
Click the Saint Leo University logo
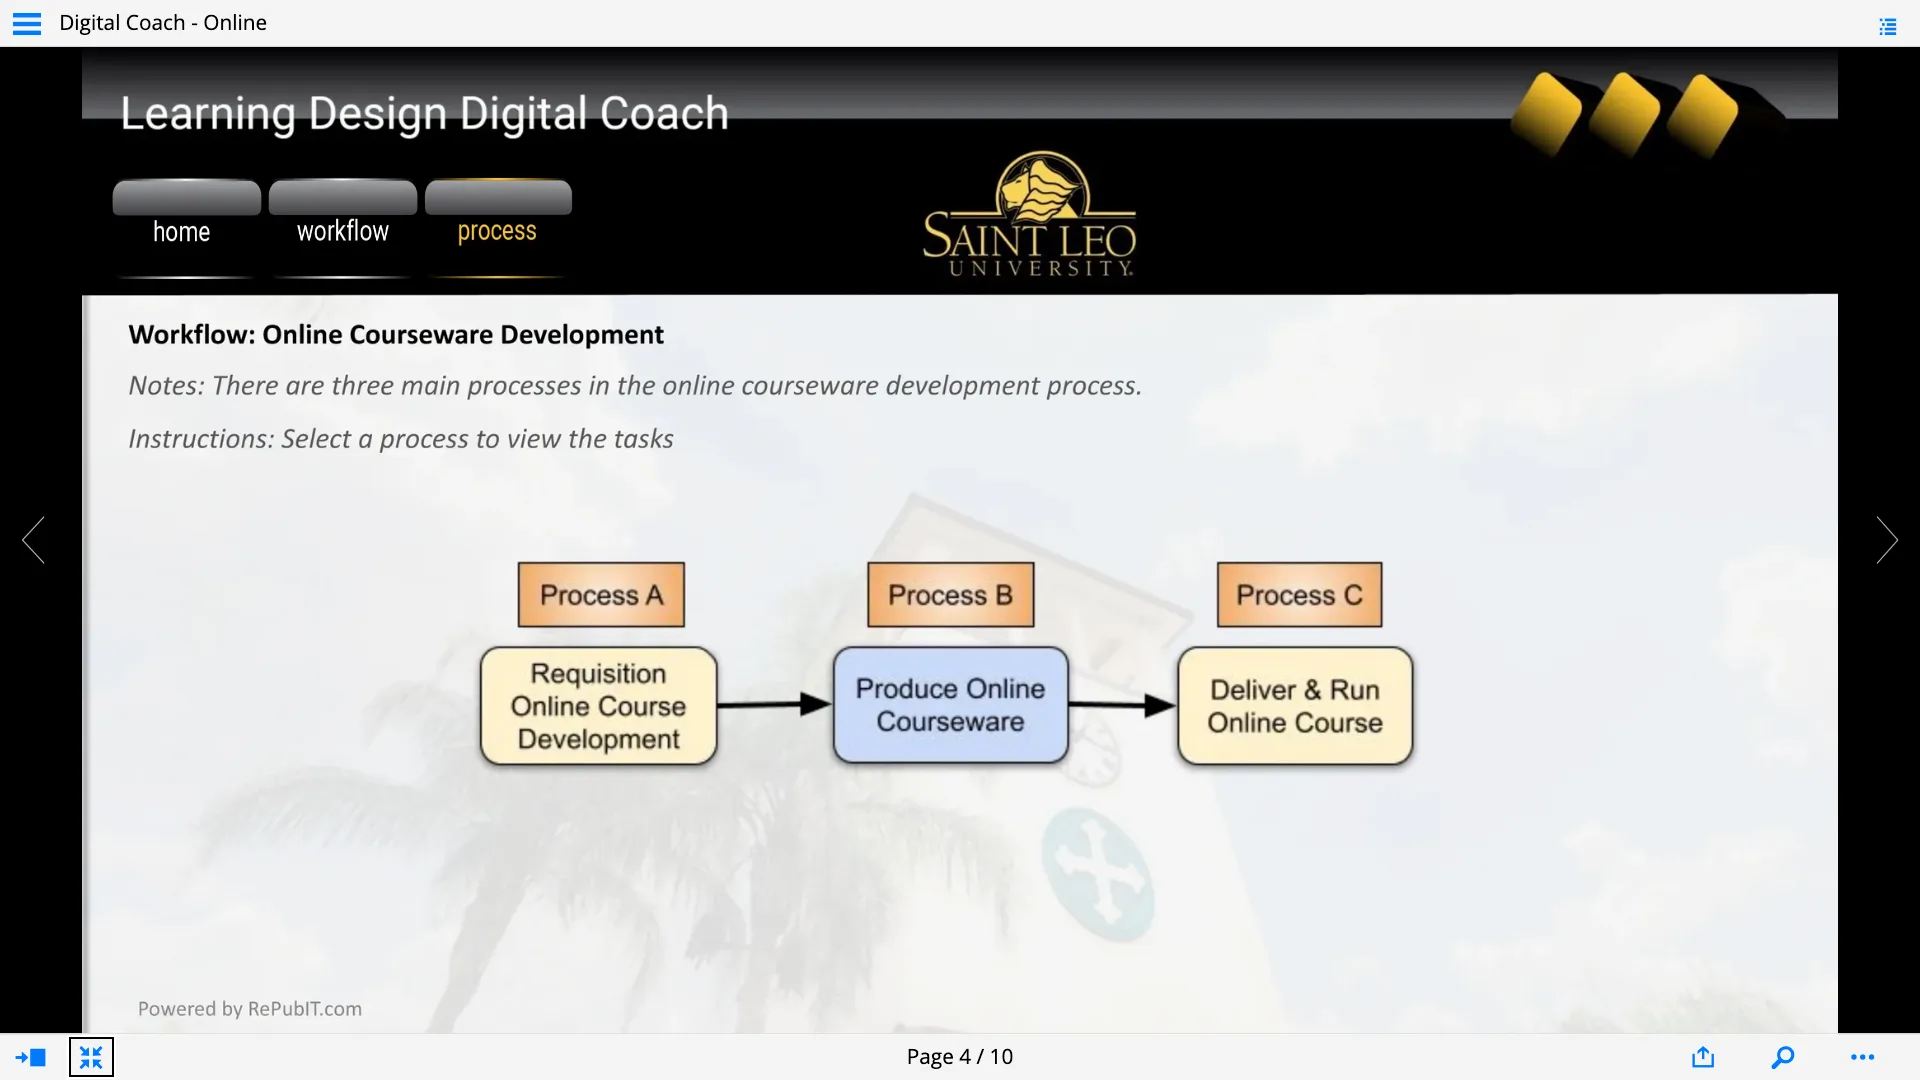tap(1029, 215)
